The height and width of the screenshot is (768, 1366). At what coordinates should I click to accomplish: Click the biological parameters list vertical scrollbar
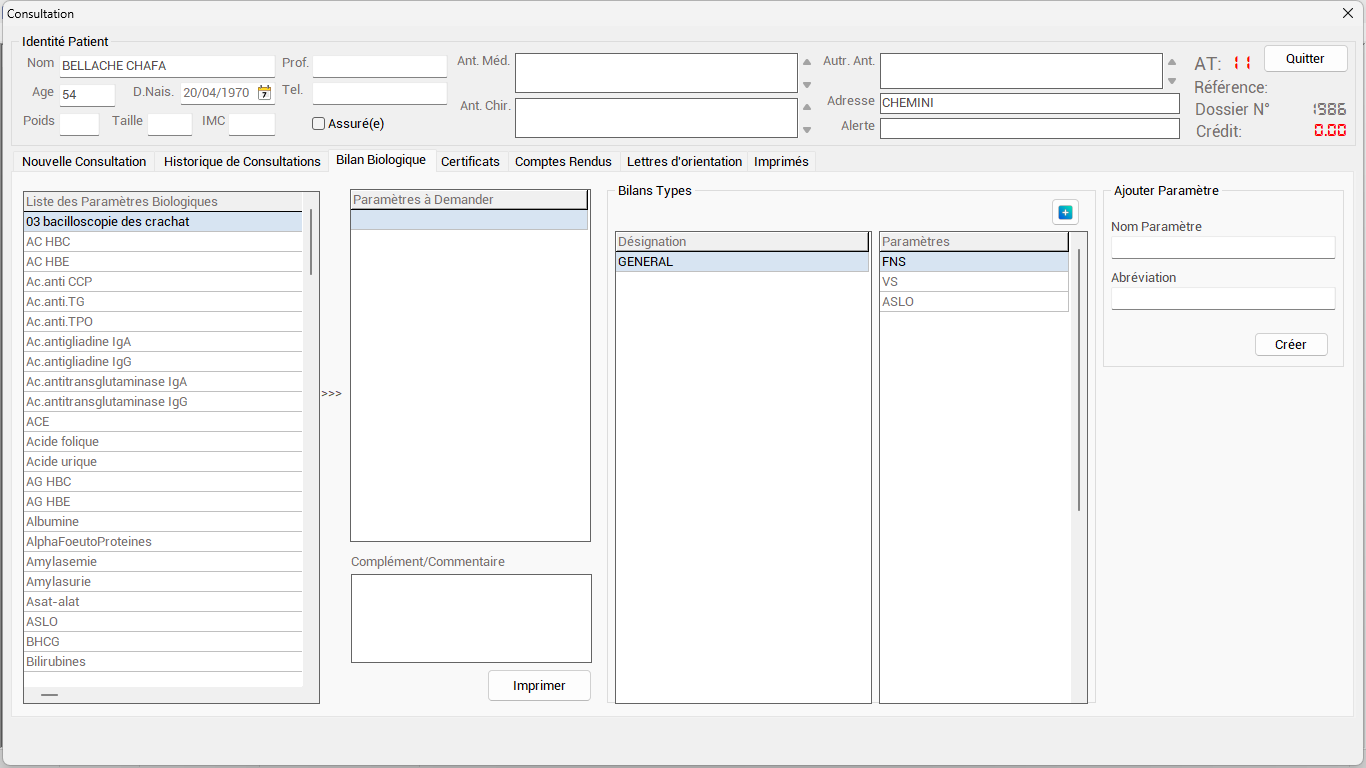tap(310, 241)
